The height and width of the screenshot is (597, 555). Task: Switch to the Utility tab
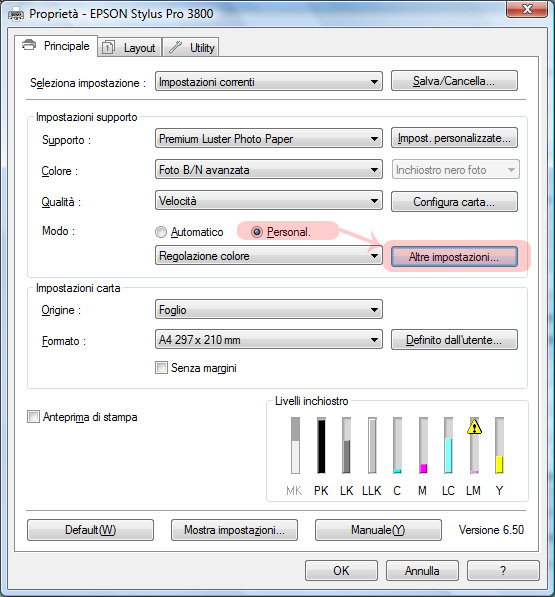click(x=191, y=48)
